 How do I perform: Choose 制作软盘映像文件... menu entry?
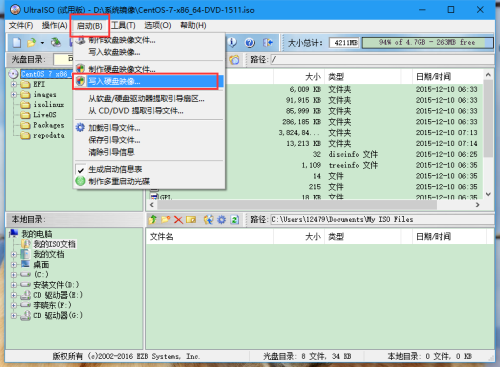point(149,40)
